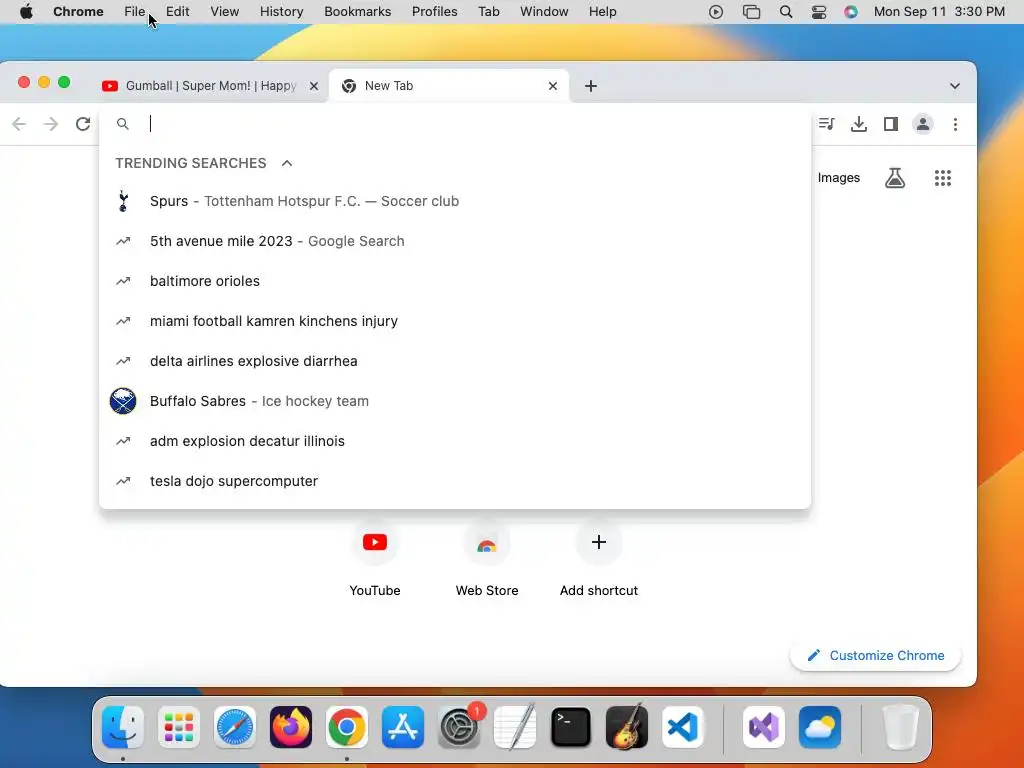The width and height of the screenshot is (1024, 768).
Task: Launch Firefox from the Dock
Action: [291, 727]
